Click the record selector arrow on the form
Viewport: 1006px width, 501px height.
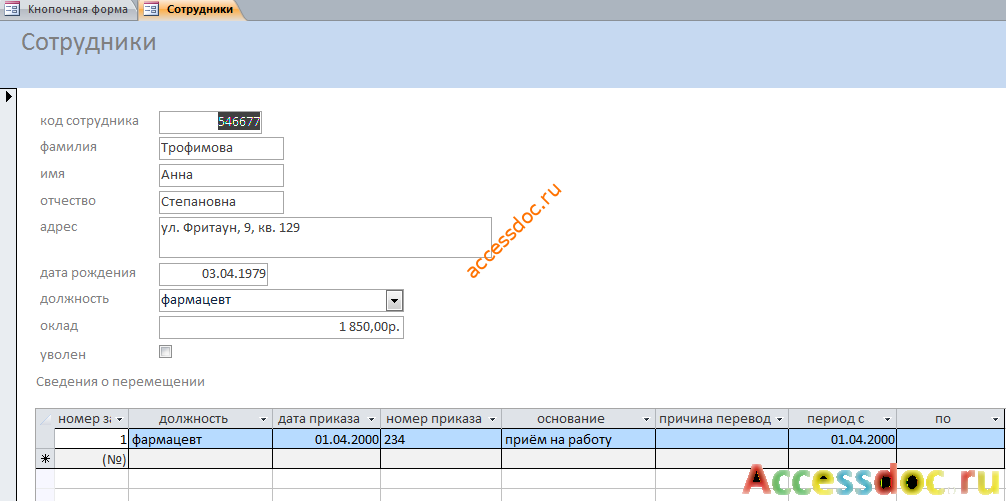8,97
